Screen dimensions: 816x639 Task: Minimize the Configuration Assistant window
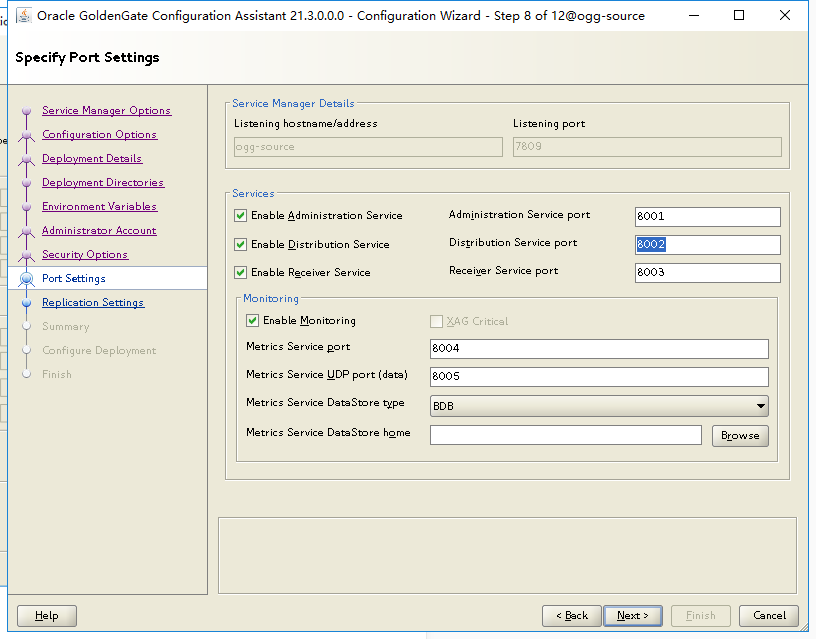tap(694, 16)
